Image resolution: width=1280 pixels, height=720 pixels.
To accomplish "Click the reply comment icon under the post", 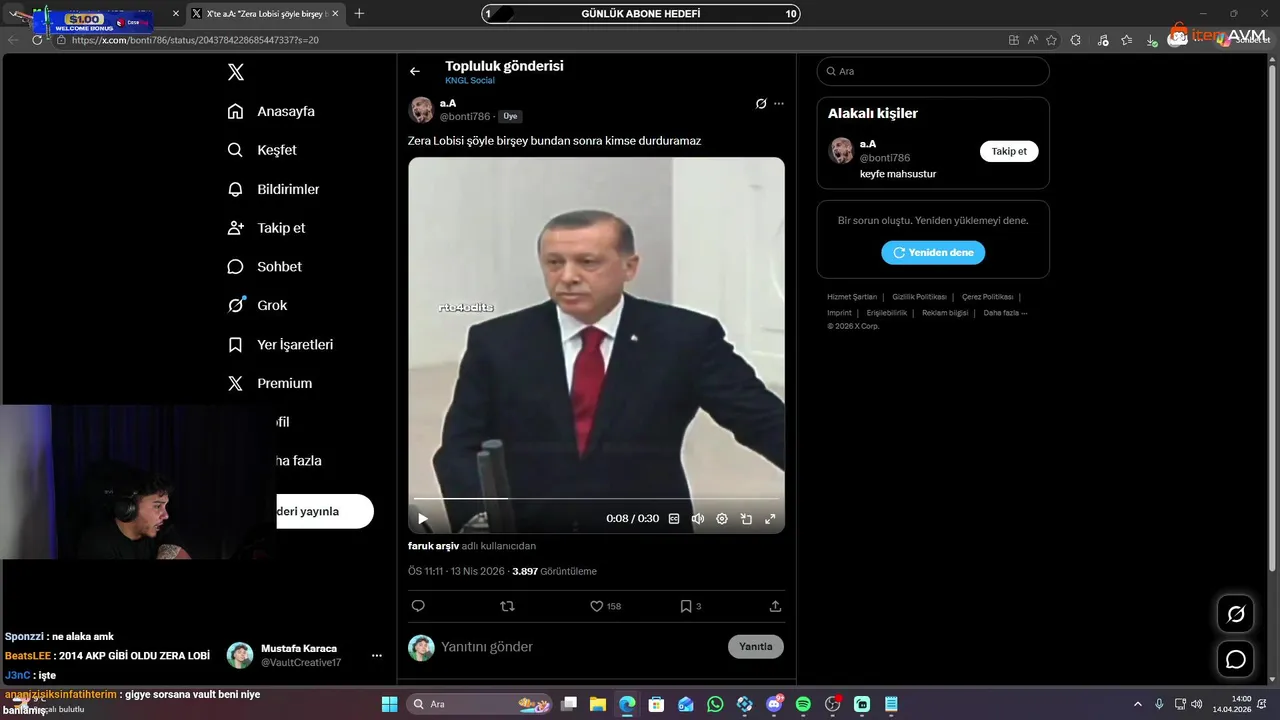I will tap(418, 606).
